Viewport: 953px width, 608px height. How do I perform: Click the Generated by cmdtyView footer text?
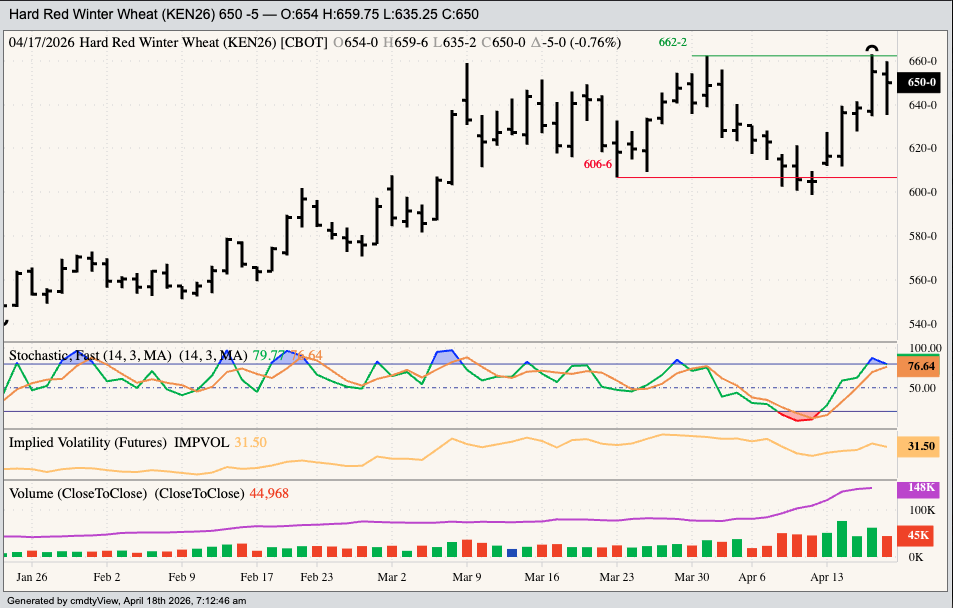coord(126,601)
